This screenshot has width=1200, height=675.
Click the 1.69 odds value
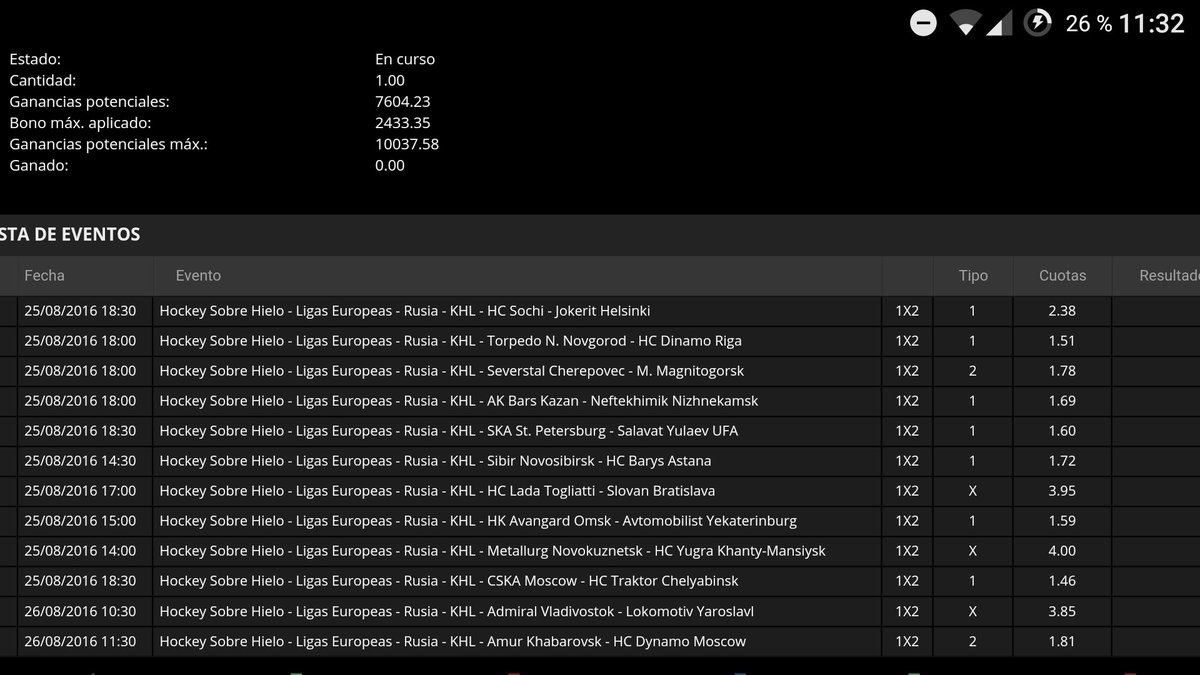[x=1062, y=401]
